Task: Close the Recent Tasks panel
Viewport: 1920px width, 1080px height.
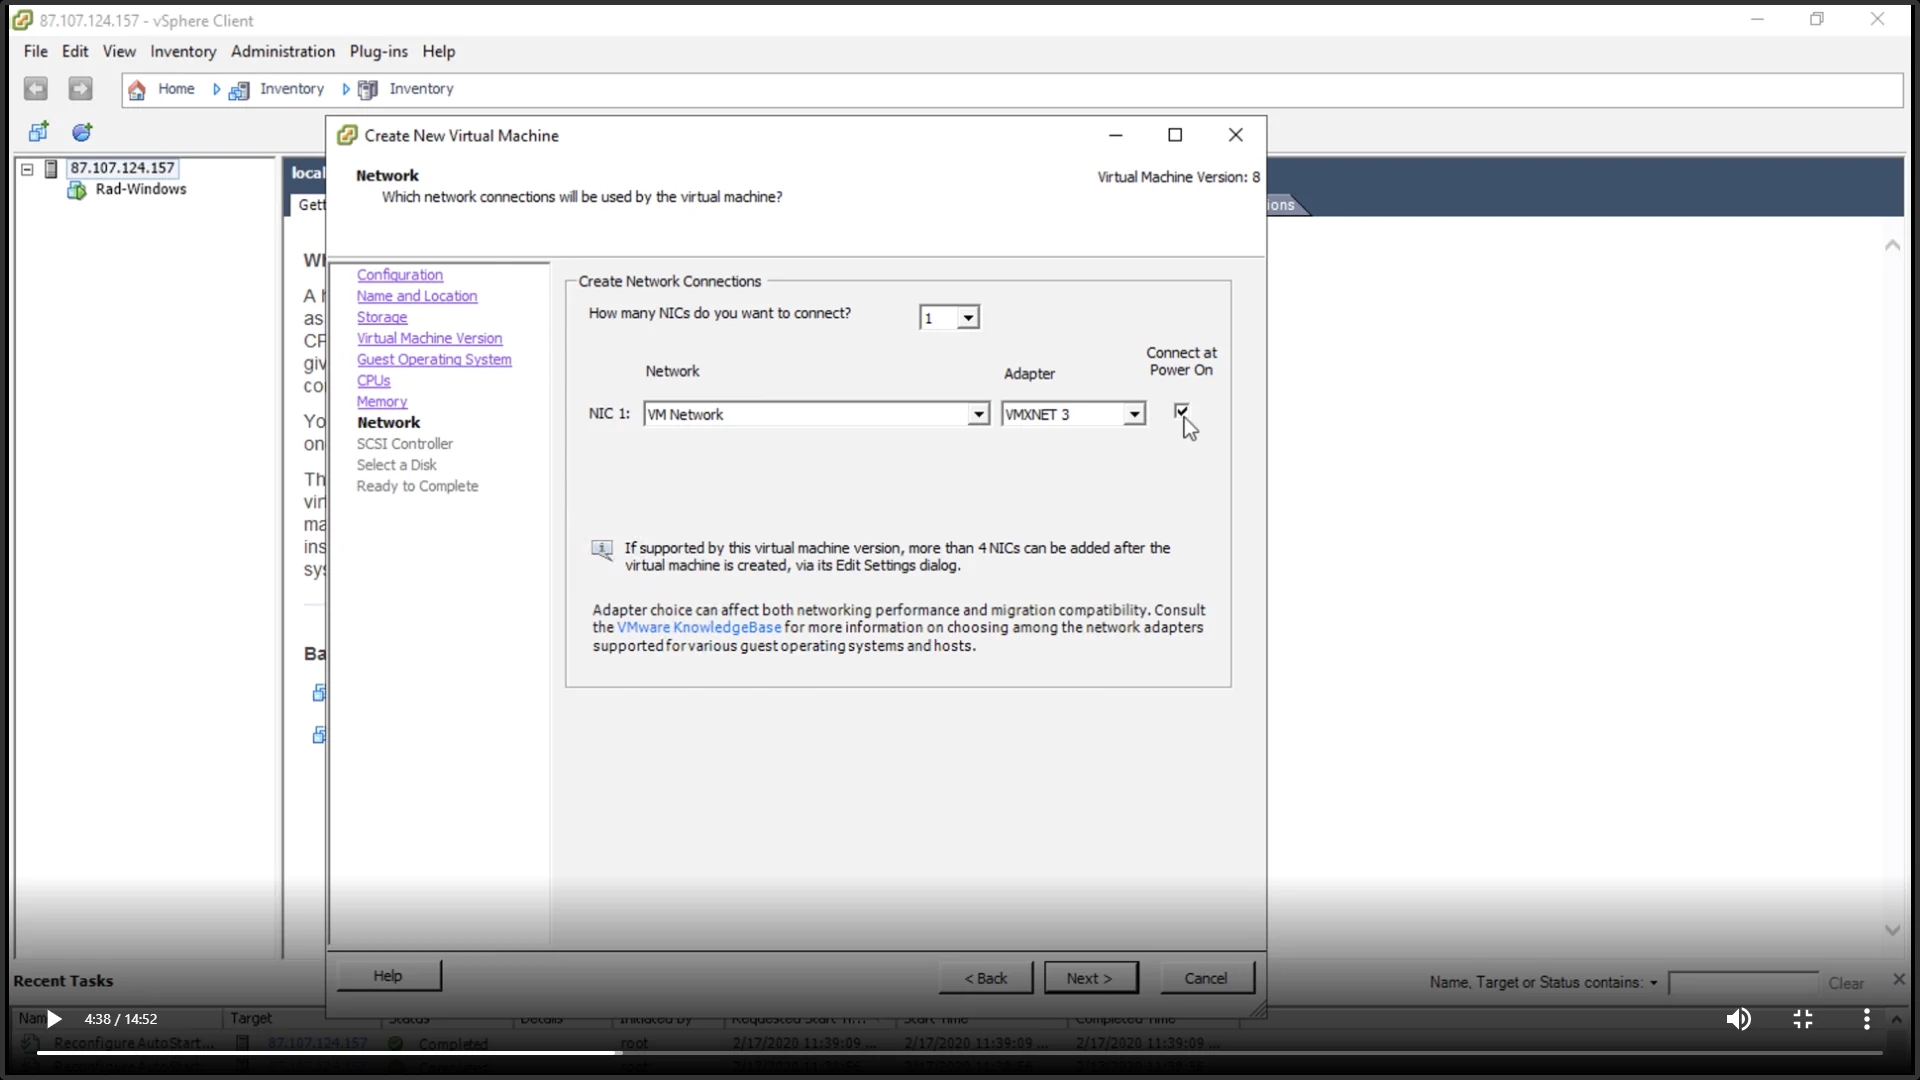Action: point(1899,980)
